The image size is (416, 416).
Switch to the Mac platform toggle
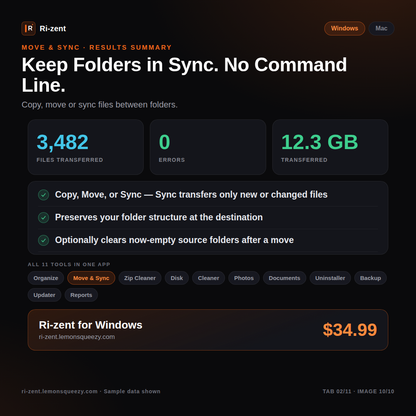pyautogui.click(x=381, y=28)
